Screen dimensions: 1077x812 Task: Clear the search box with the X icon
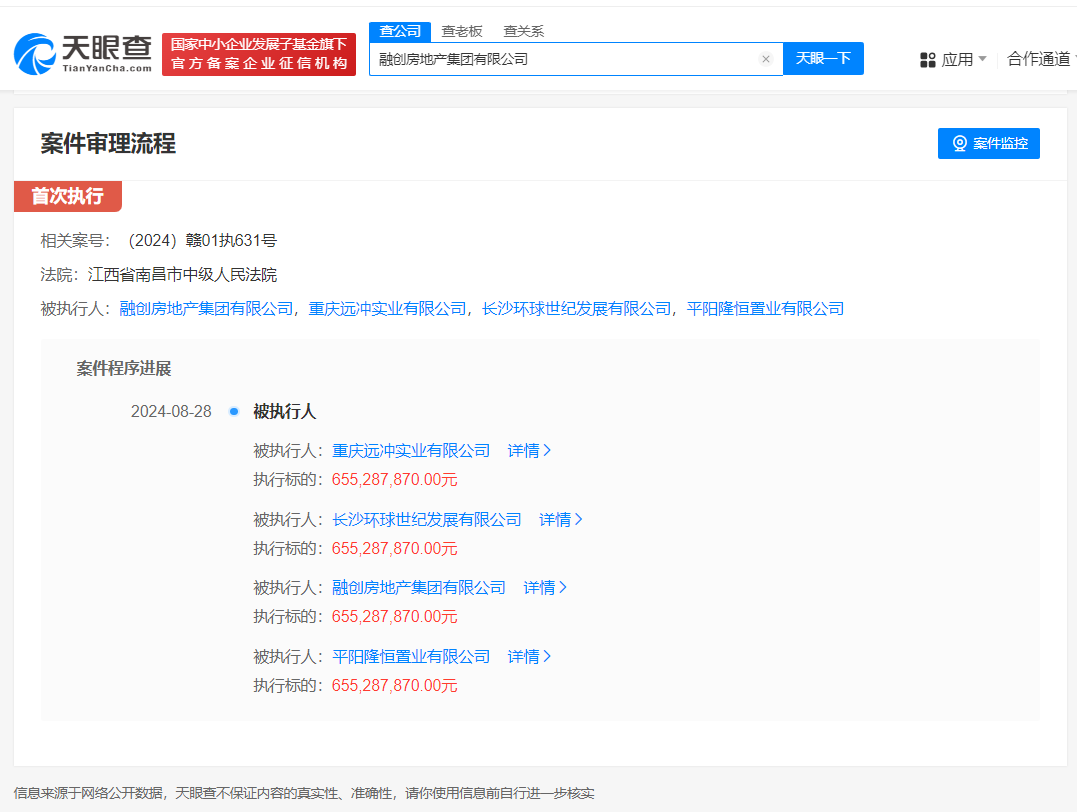pos(766,59)
